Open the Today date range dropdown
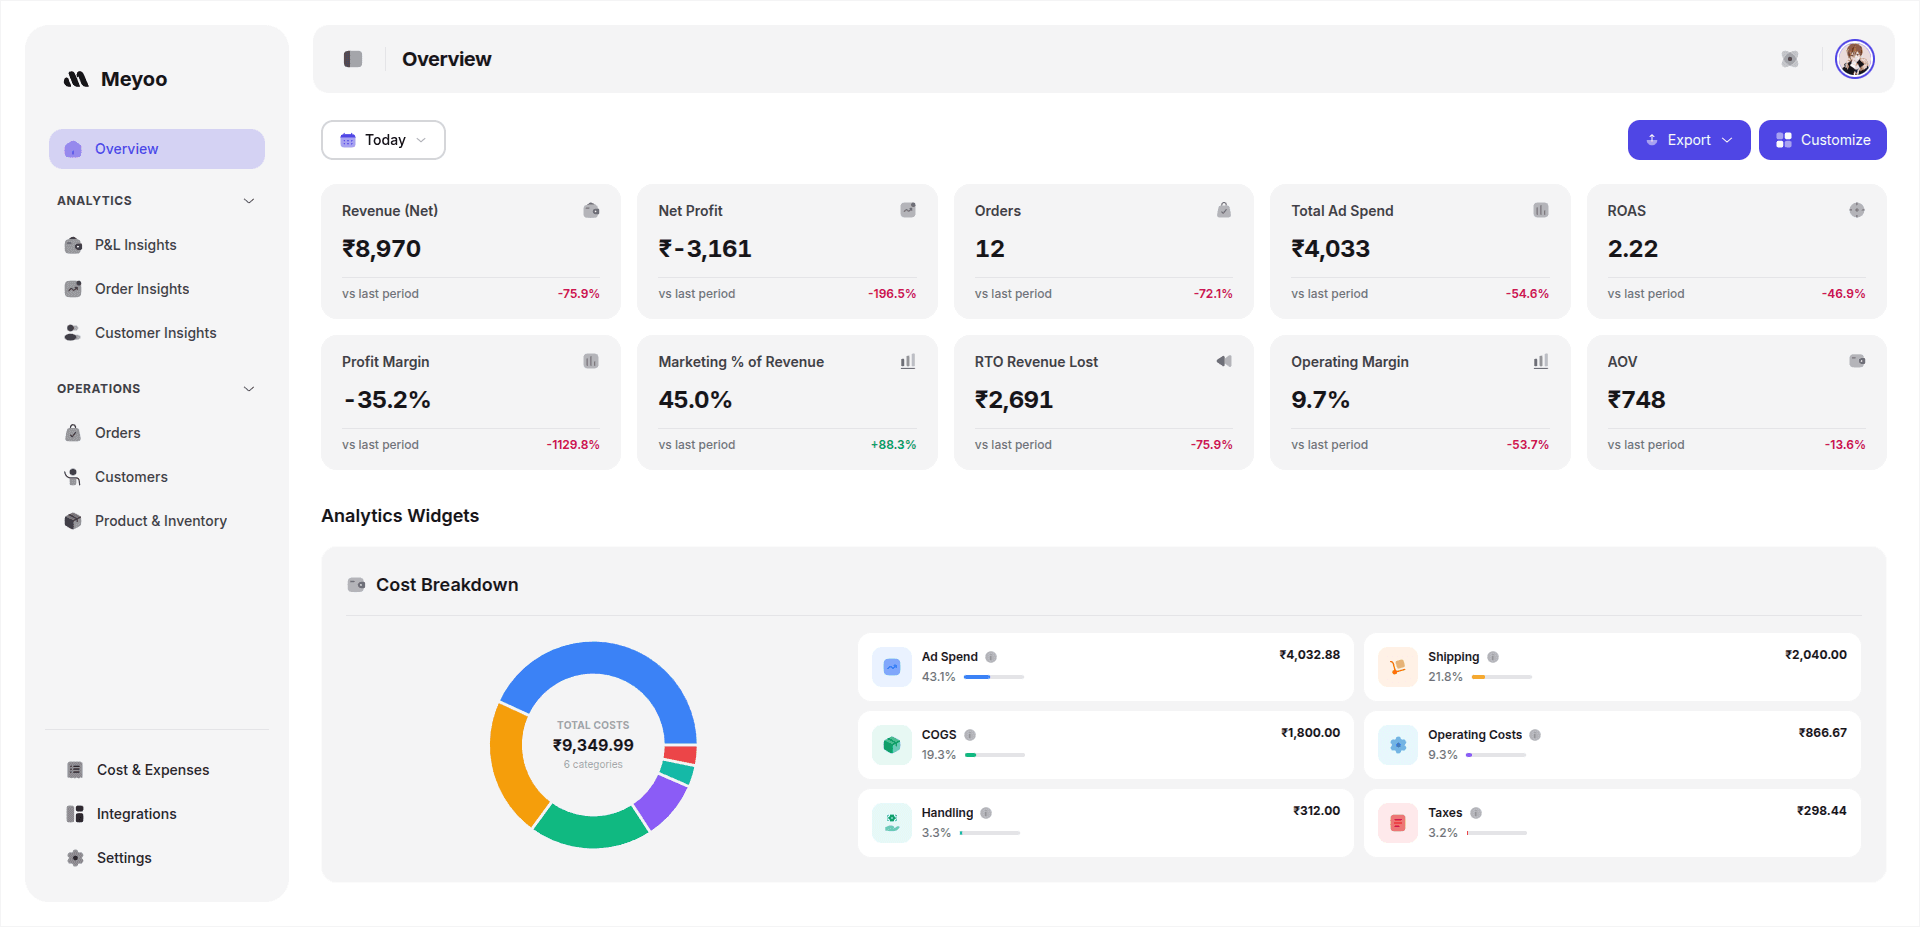Screen dimensions: 1920x927 click(x=383, y=140)
